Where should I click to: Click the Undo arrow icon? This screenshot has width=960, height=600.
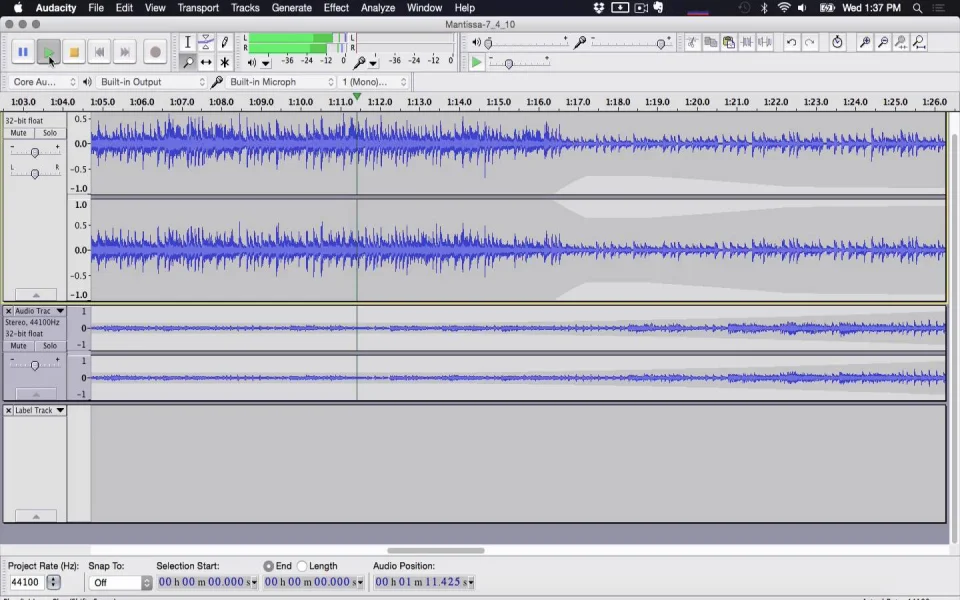click(x=791, y=43)
